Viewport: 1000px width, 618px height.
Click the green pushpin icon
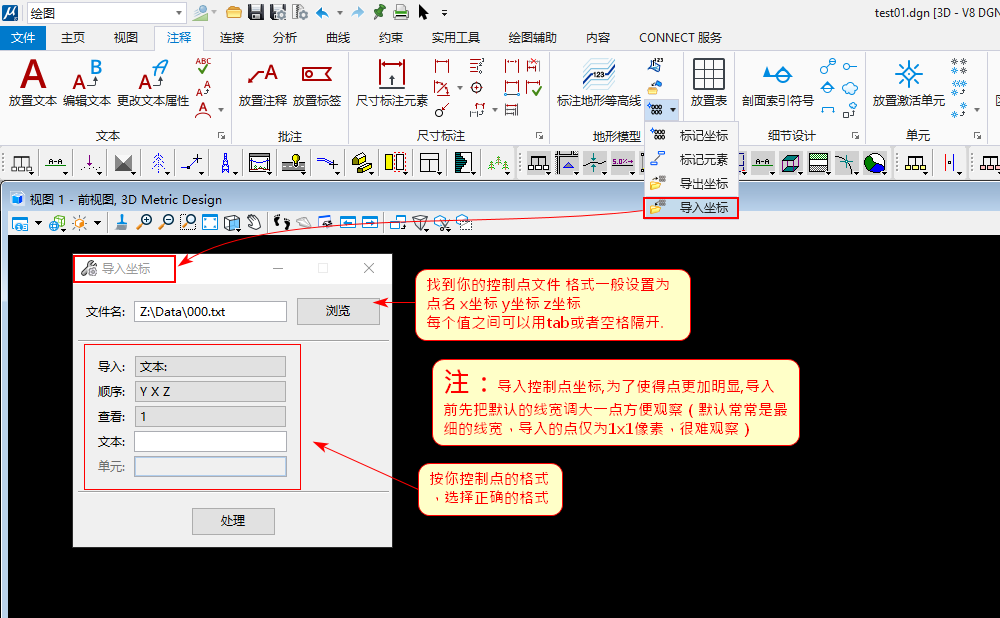(x=379, y=12)
